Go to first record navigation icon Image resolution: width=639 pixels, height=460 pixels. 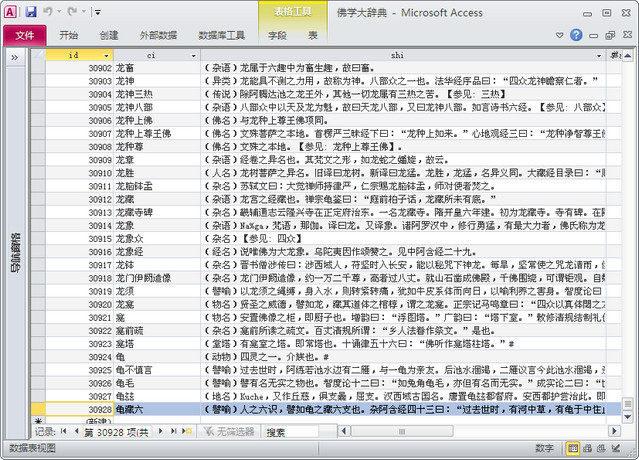point(63,431)
